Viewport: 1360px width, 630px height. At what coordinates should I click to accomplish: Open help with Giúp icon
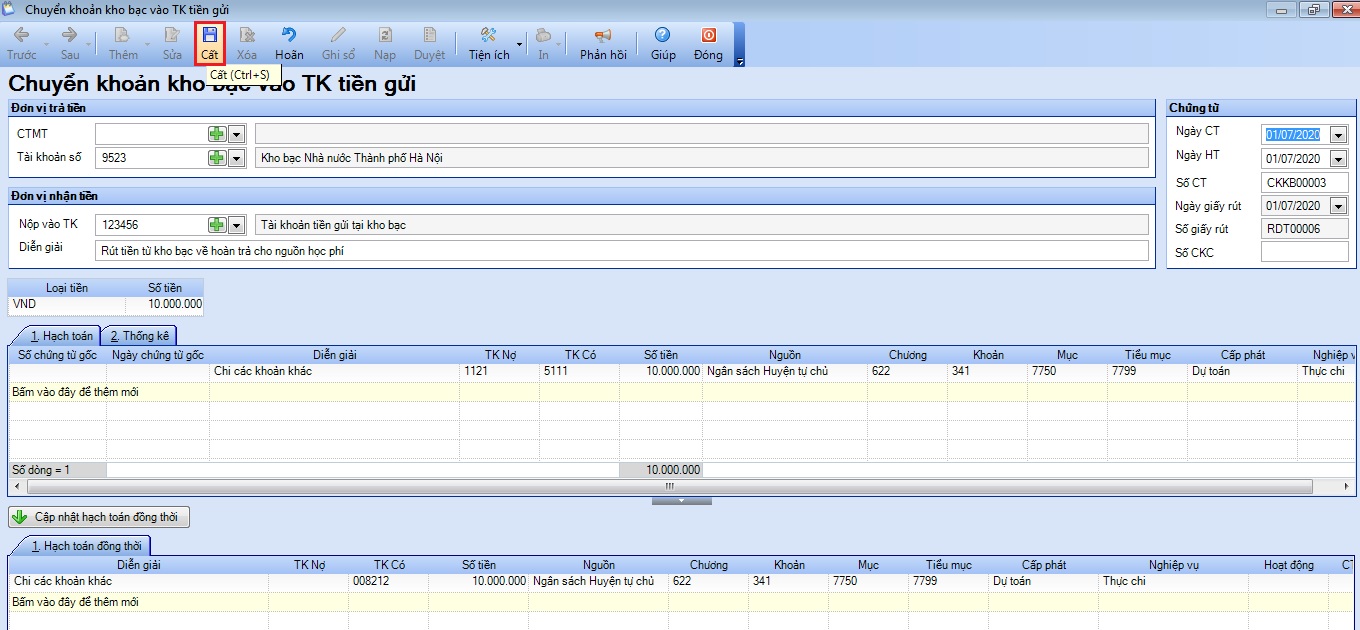(663, 44)
